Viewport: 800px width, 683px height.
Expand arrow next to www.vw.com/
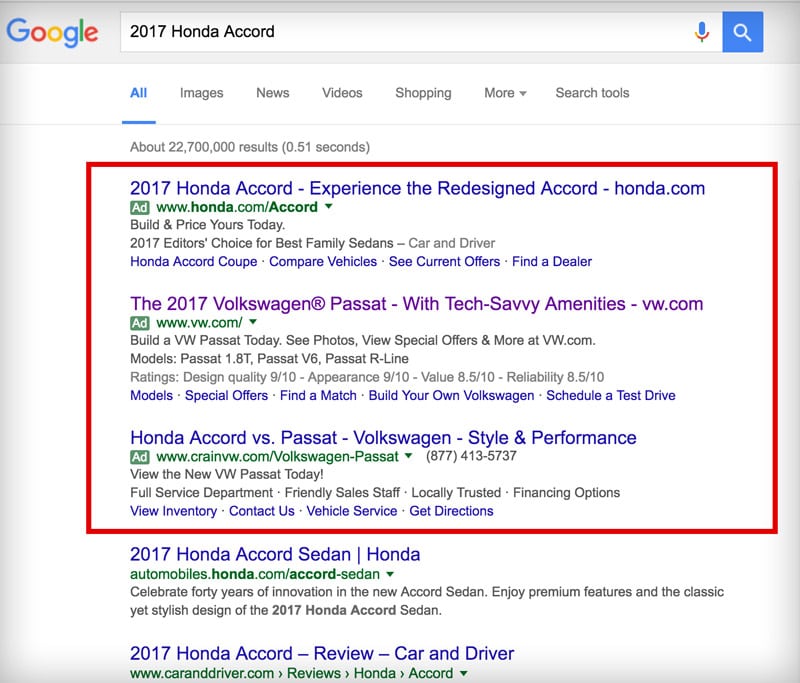click(x=253, y=322)
